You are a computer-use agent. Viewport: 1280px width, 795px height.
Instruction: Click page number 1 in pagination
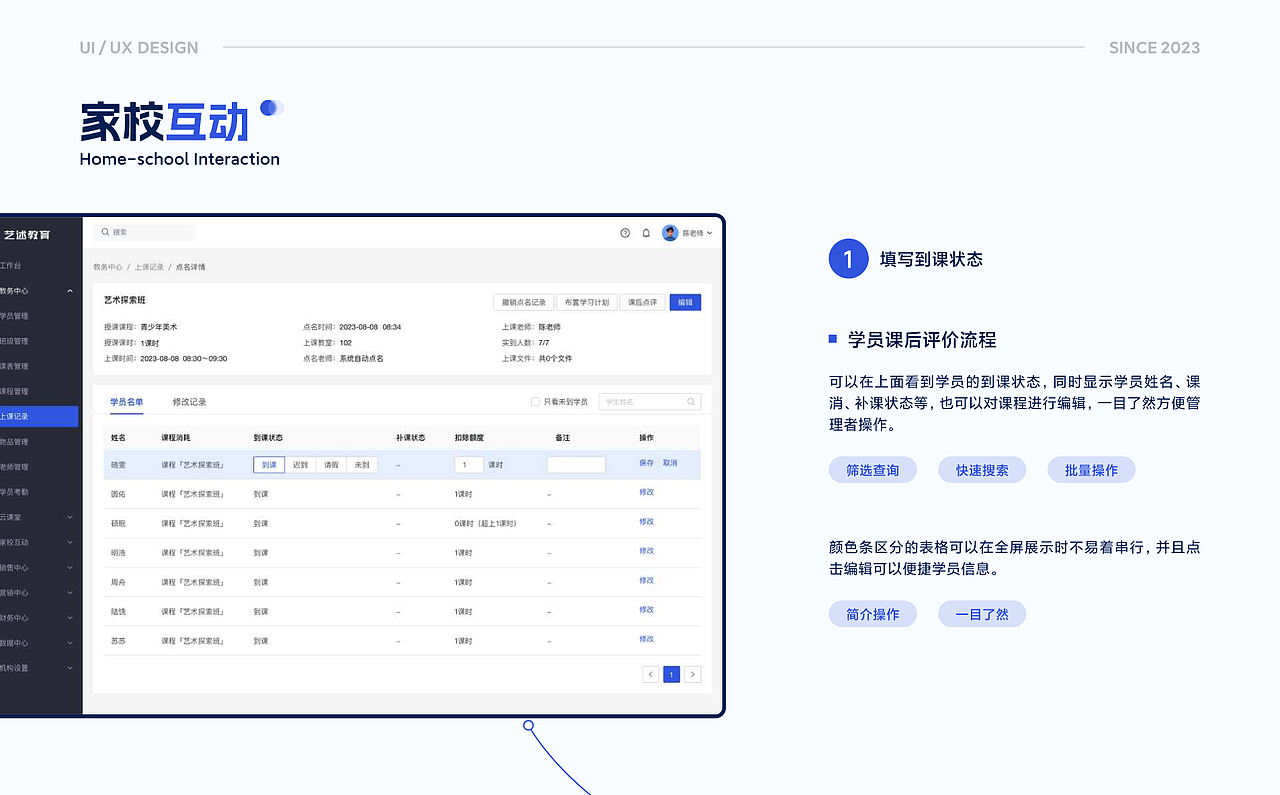tap(671, 675)
